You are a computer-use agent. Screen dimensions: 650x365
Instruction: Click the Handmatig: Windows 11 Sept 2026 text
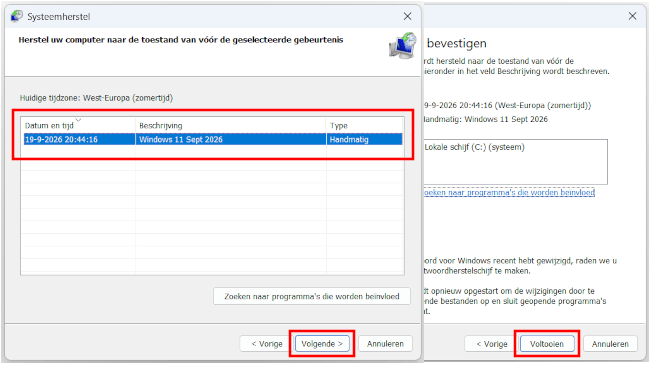coord(485,119)
